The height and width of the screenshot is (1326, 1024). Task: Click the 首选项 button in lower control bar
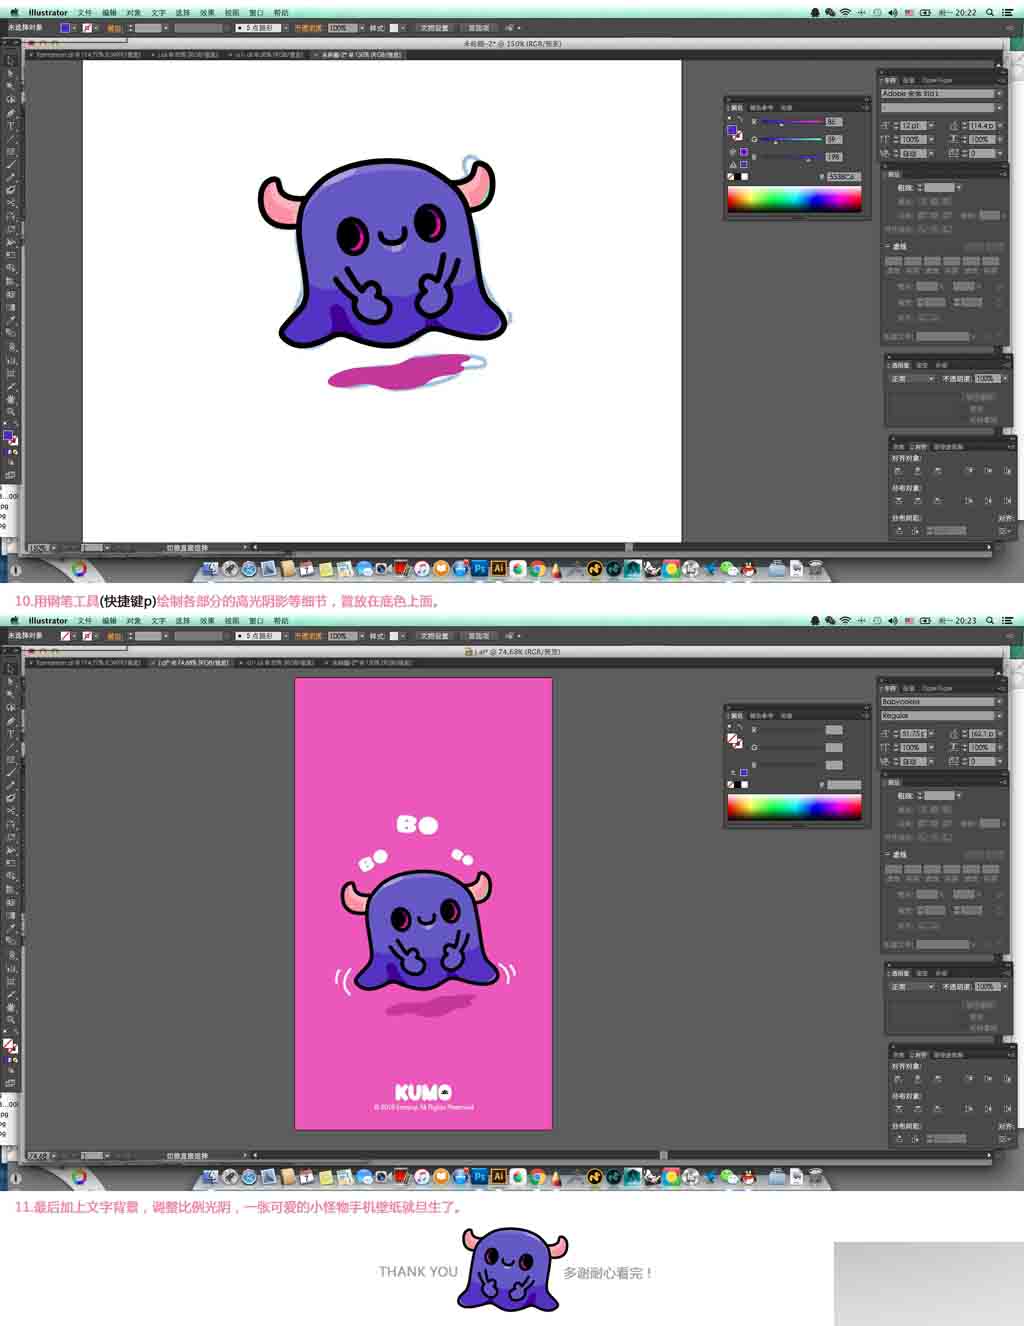pos(479,636)
